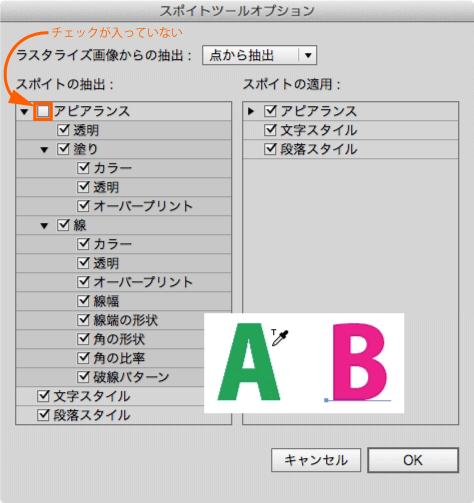Collapse the 塗り group triangle

[44, 150]
